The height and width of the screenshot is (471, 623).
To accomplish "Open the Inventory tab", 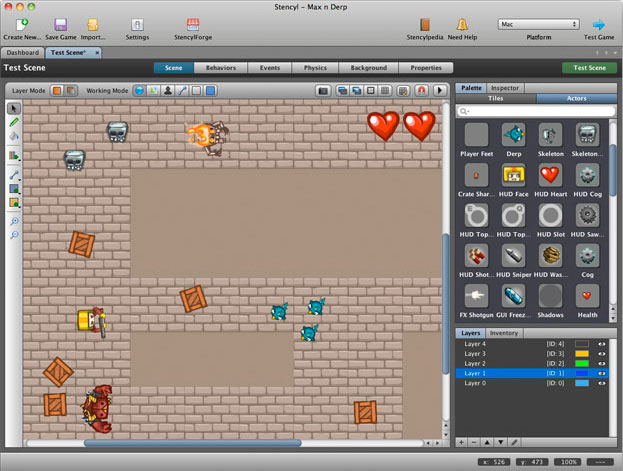I will pyautogui.click(x=504, y=332).
